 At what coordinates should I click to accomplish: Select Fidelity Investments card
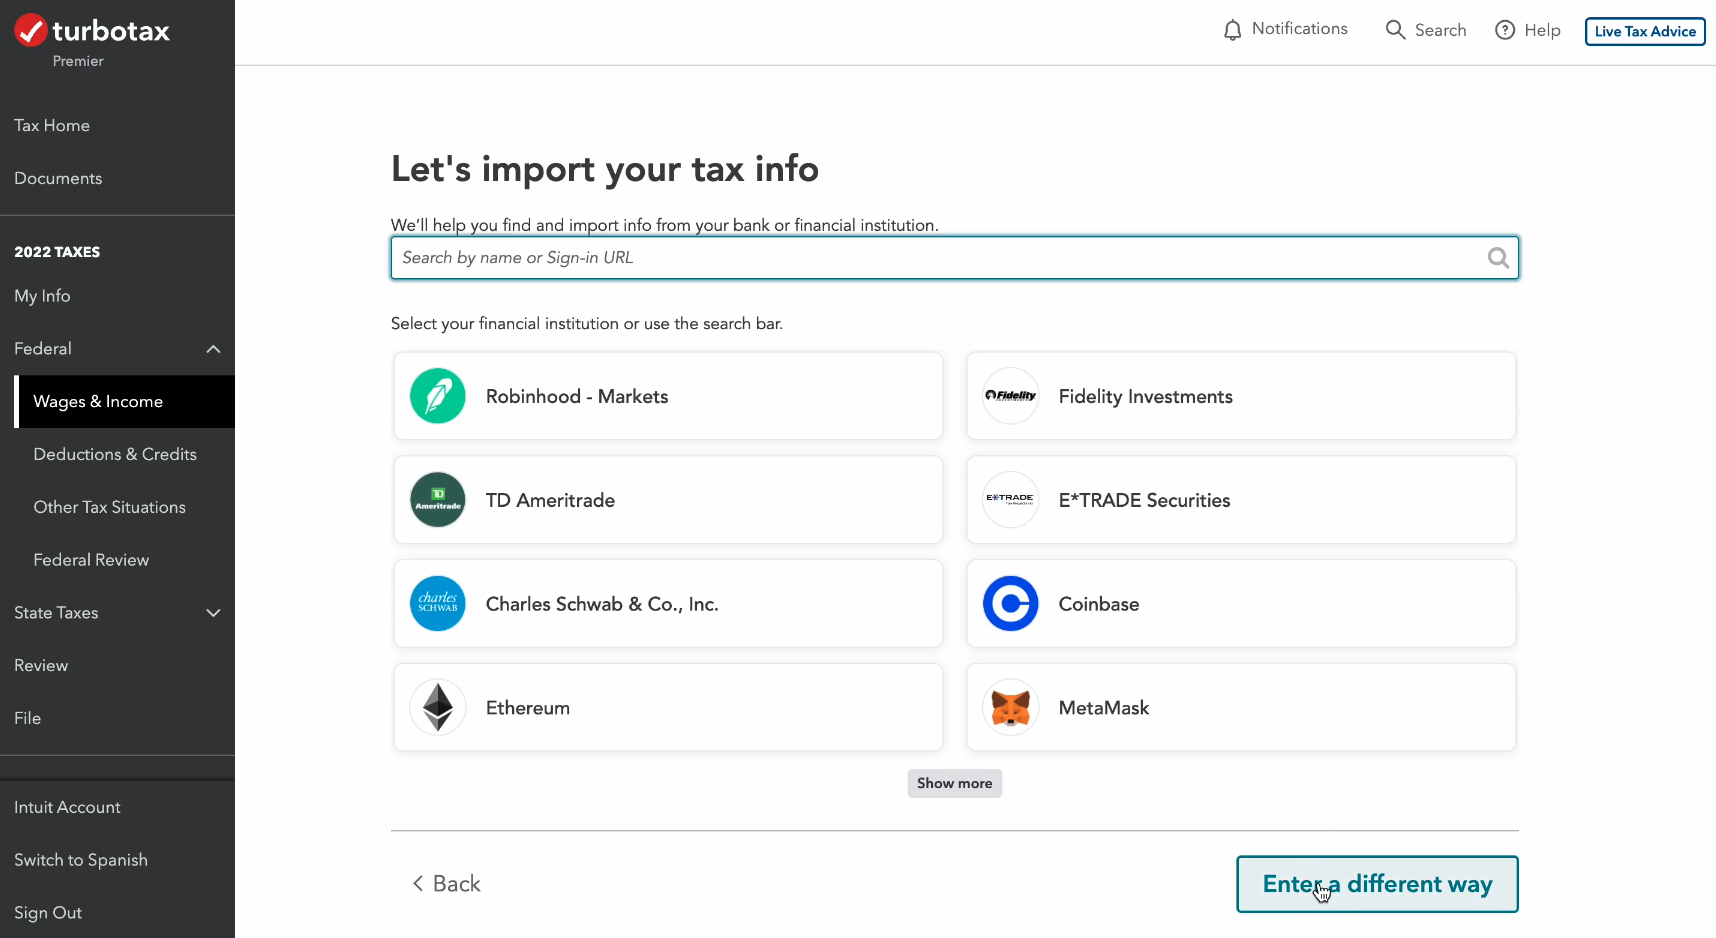[1241, 396]
